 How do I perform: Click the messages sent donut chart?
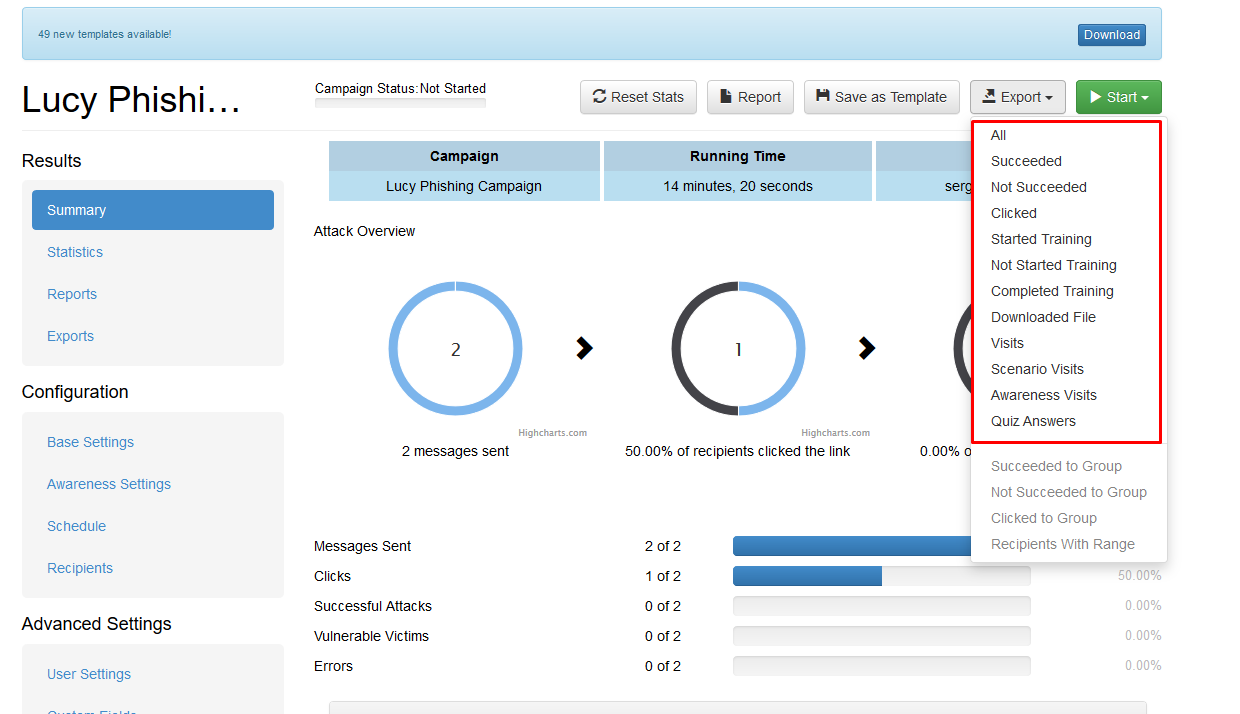455,349
